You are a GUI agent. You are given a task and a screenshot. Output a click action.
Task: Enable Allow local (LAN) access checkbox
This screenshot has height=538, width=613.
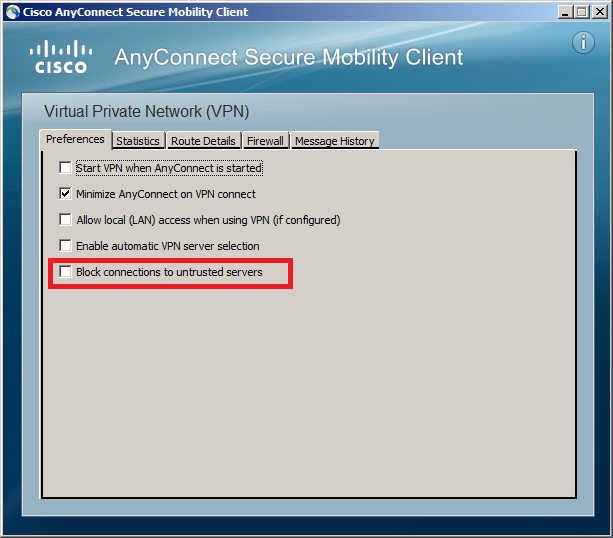[x=65, y=219]
